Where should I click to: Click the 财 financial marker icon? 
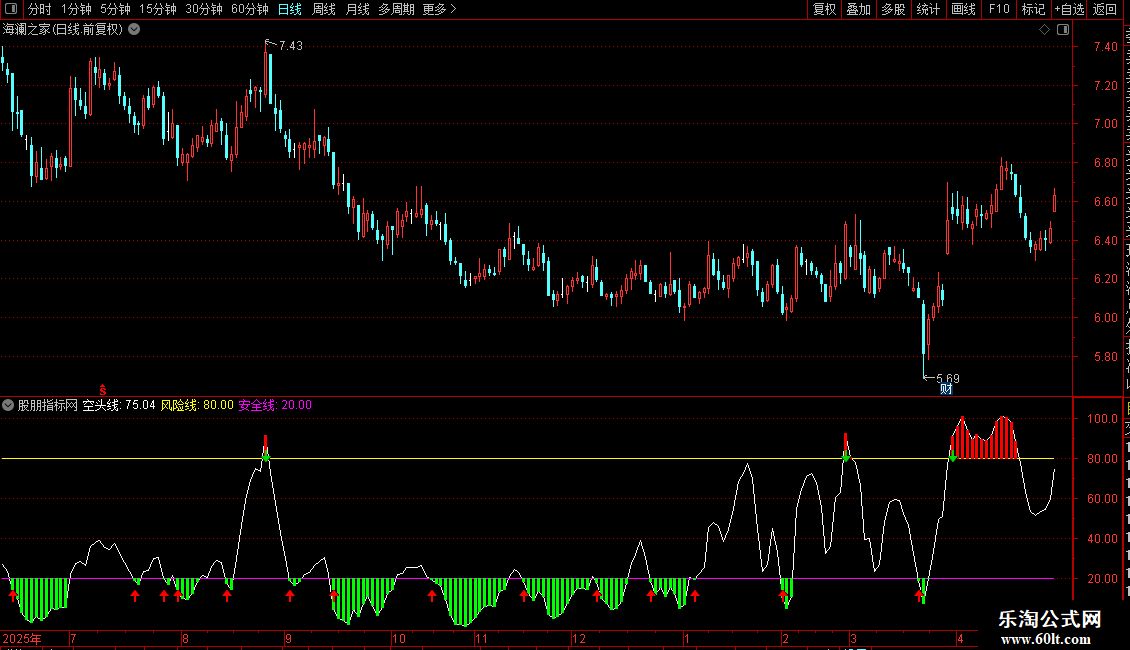946,389
